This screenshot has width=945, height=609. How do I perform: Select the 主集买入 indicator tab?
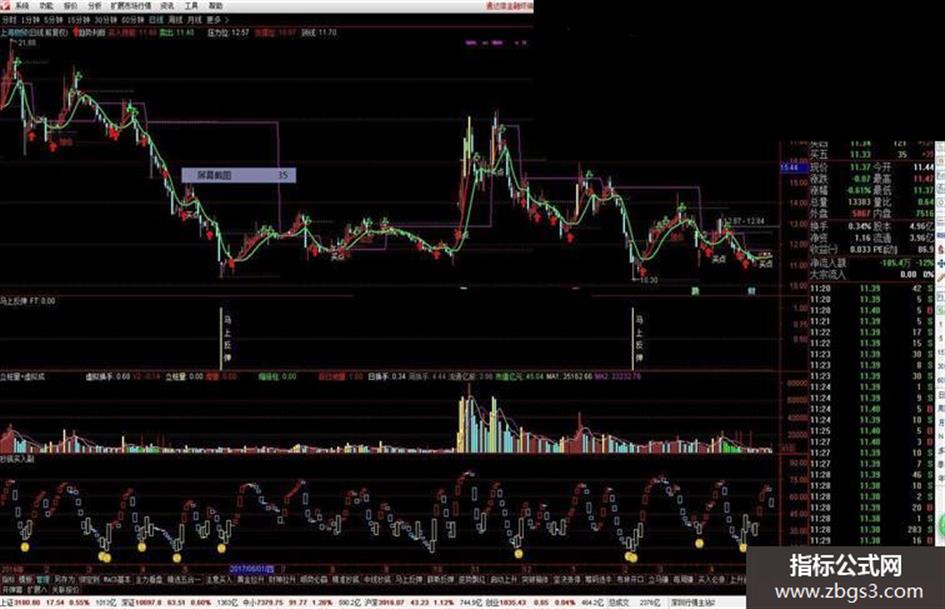[x=220, y=579]
